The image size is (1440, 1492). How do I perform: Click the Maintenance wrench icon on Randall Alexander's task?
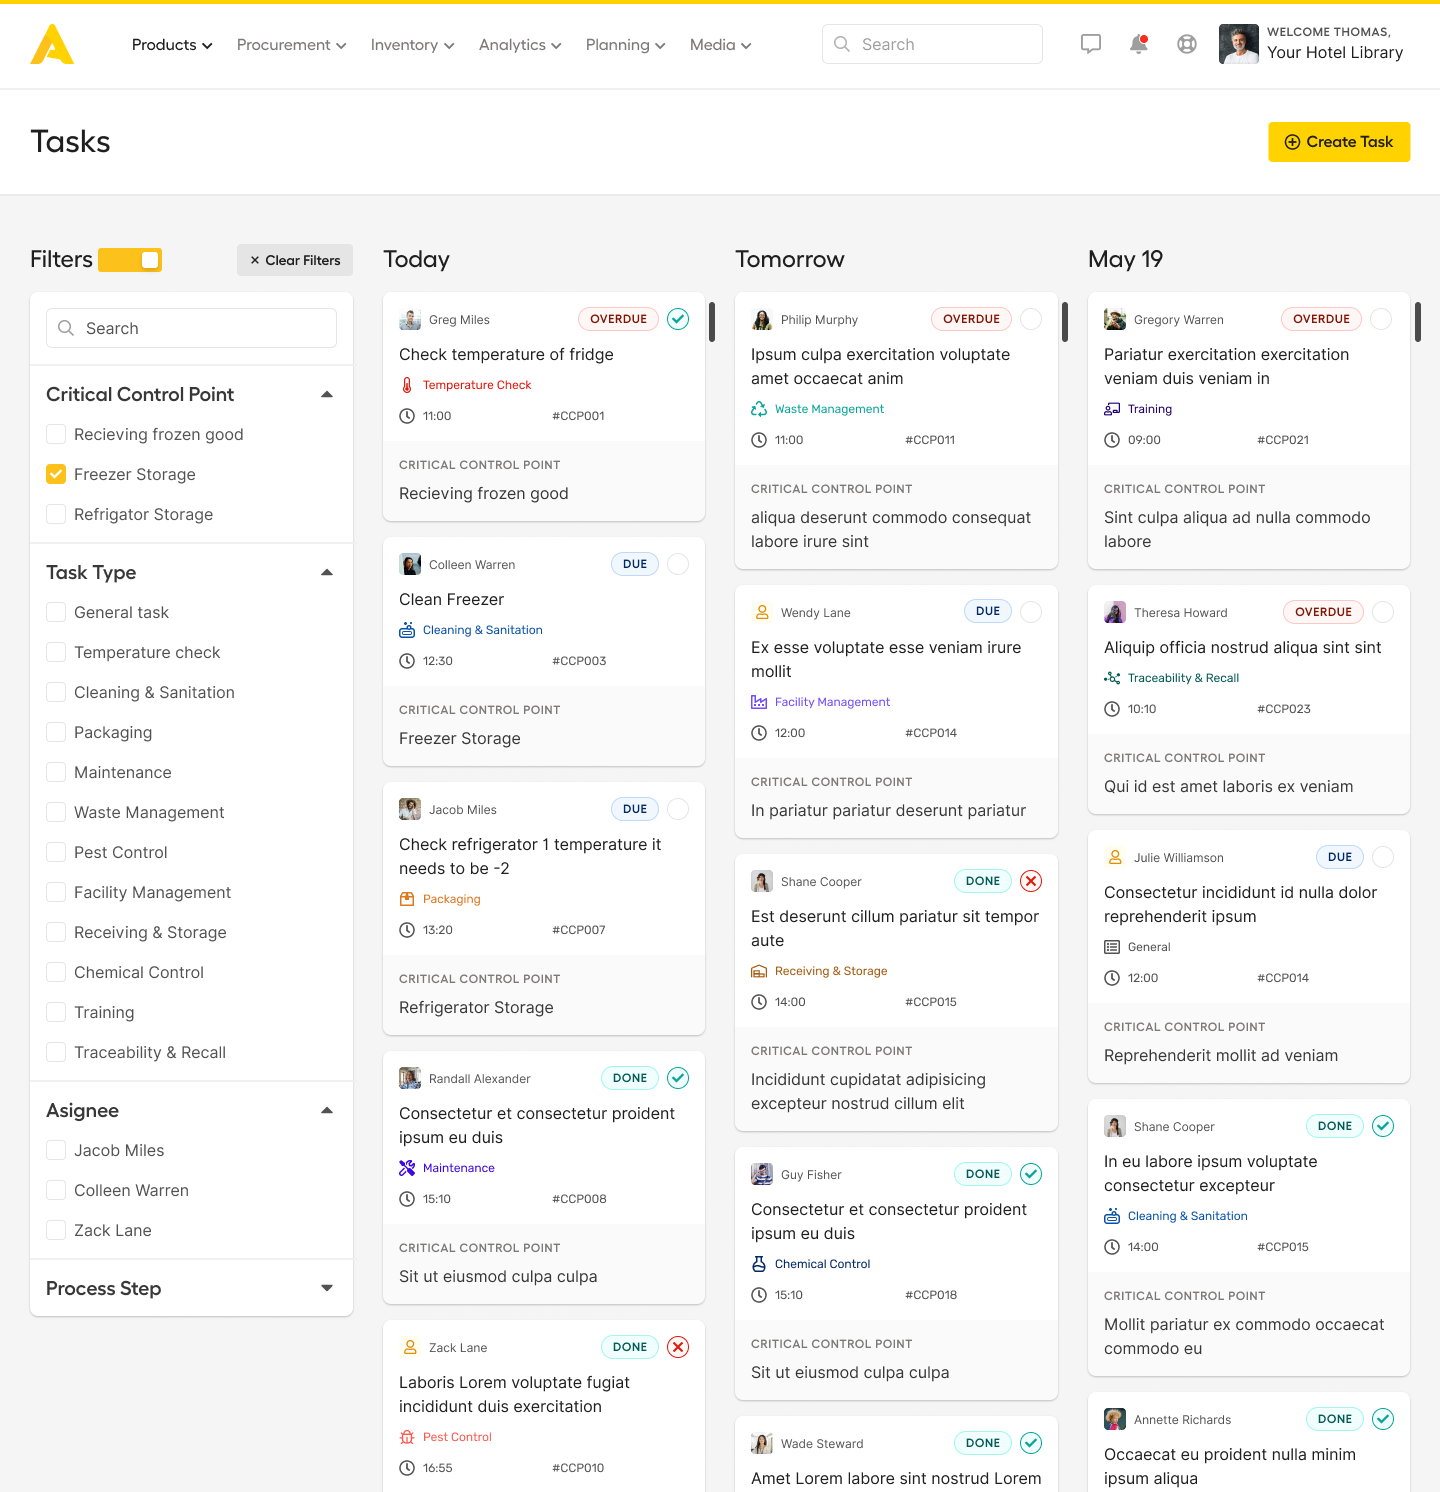[x=408, y=1167]
